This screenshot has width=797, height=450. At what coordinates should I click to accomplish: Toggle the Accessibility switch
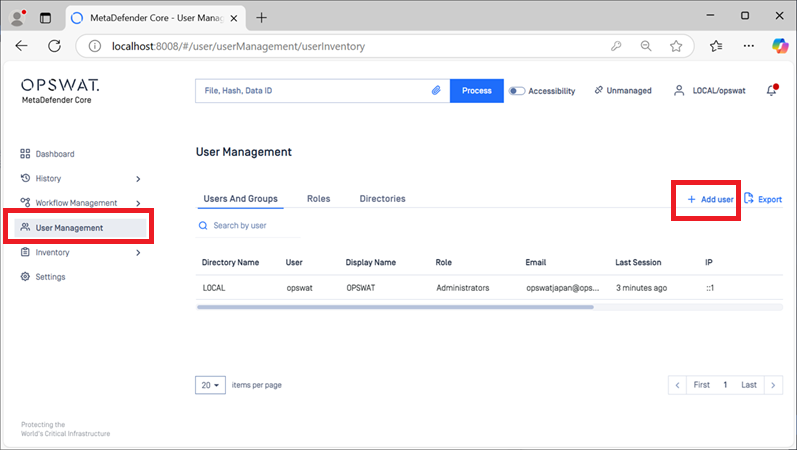[517, 91]
